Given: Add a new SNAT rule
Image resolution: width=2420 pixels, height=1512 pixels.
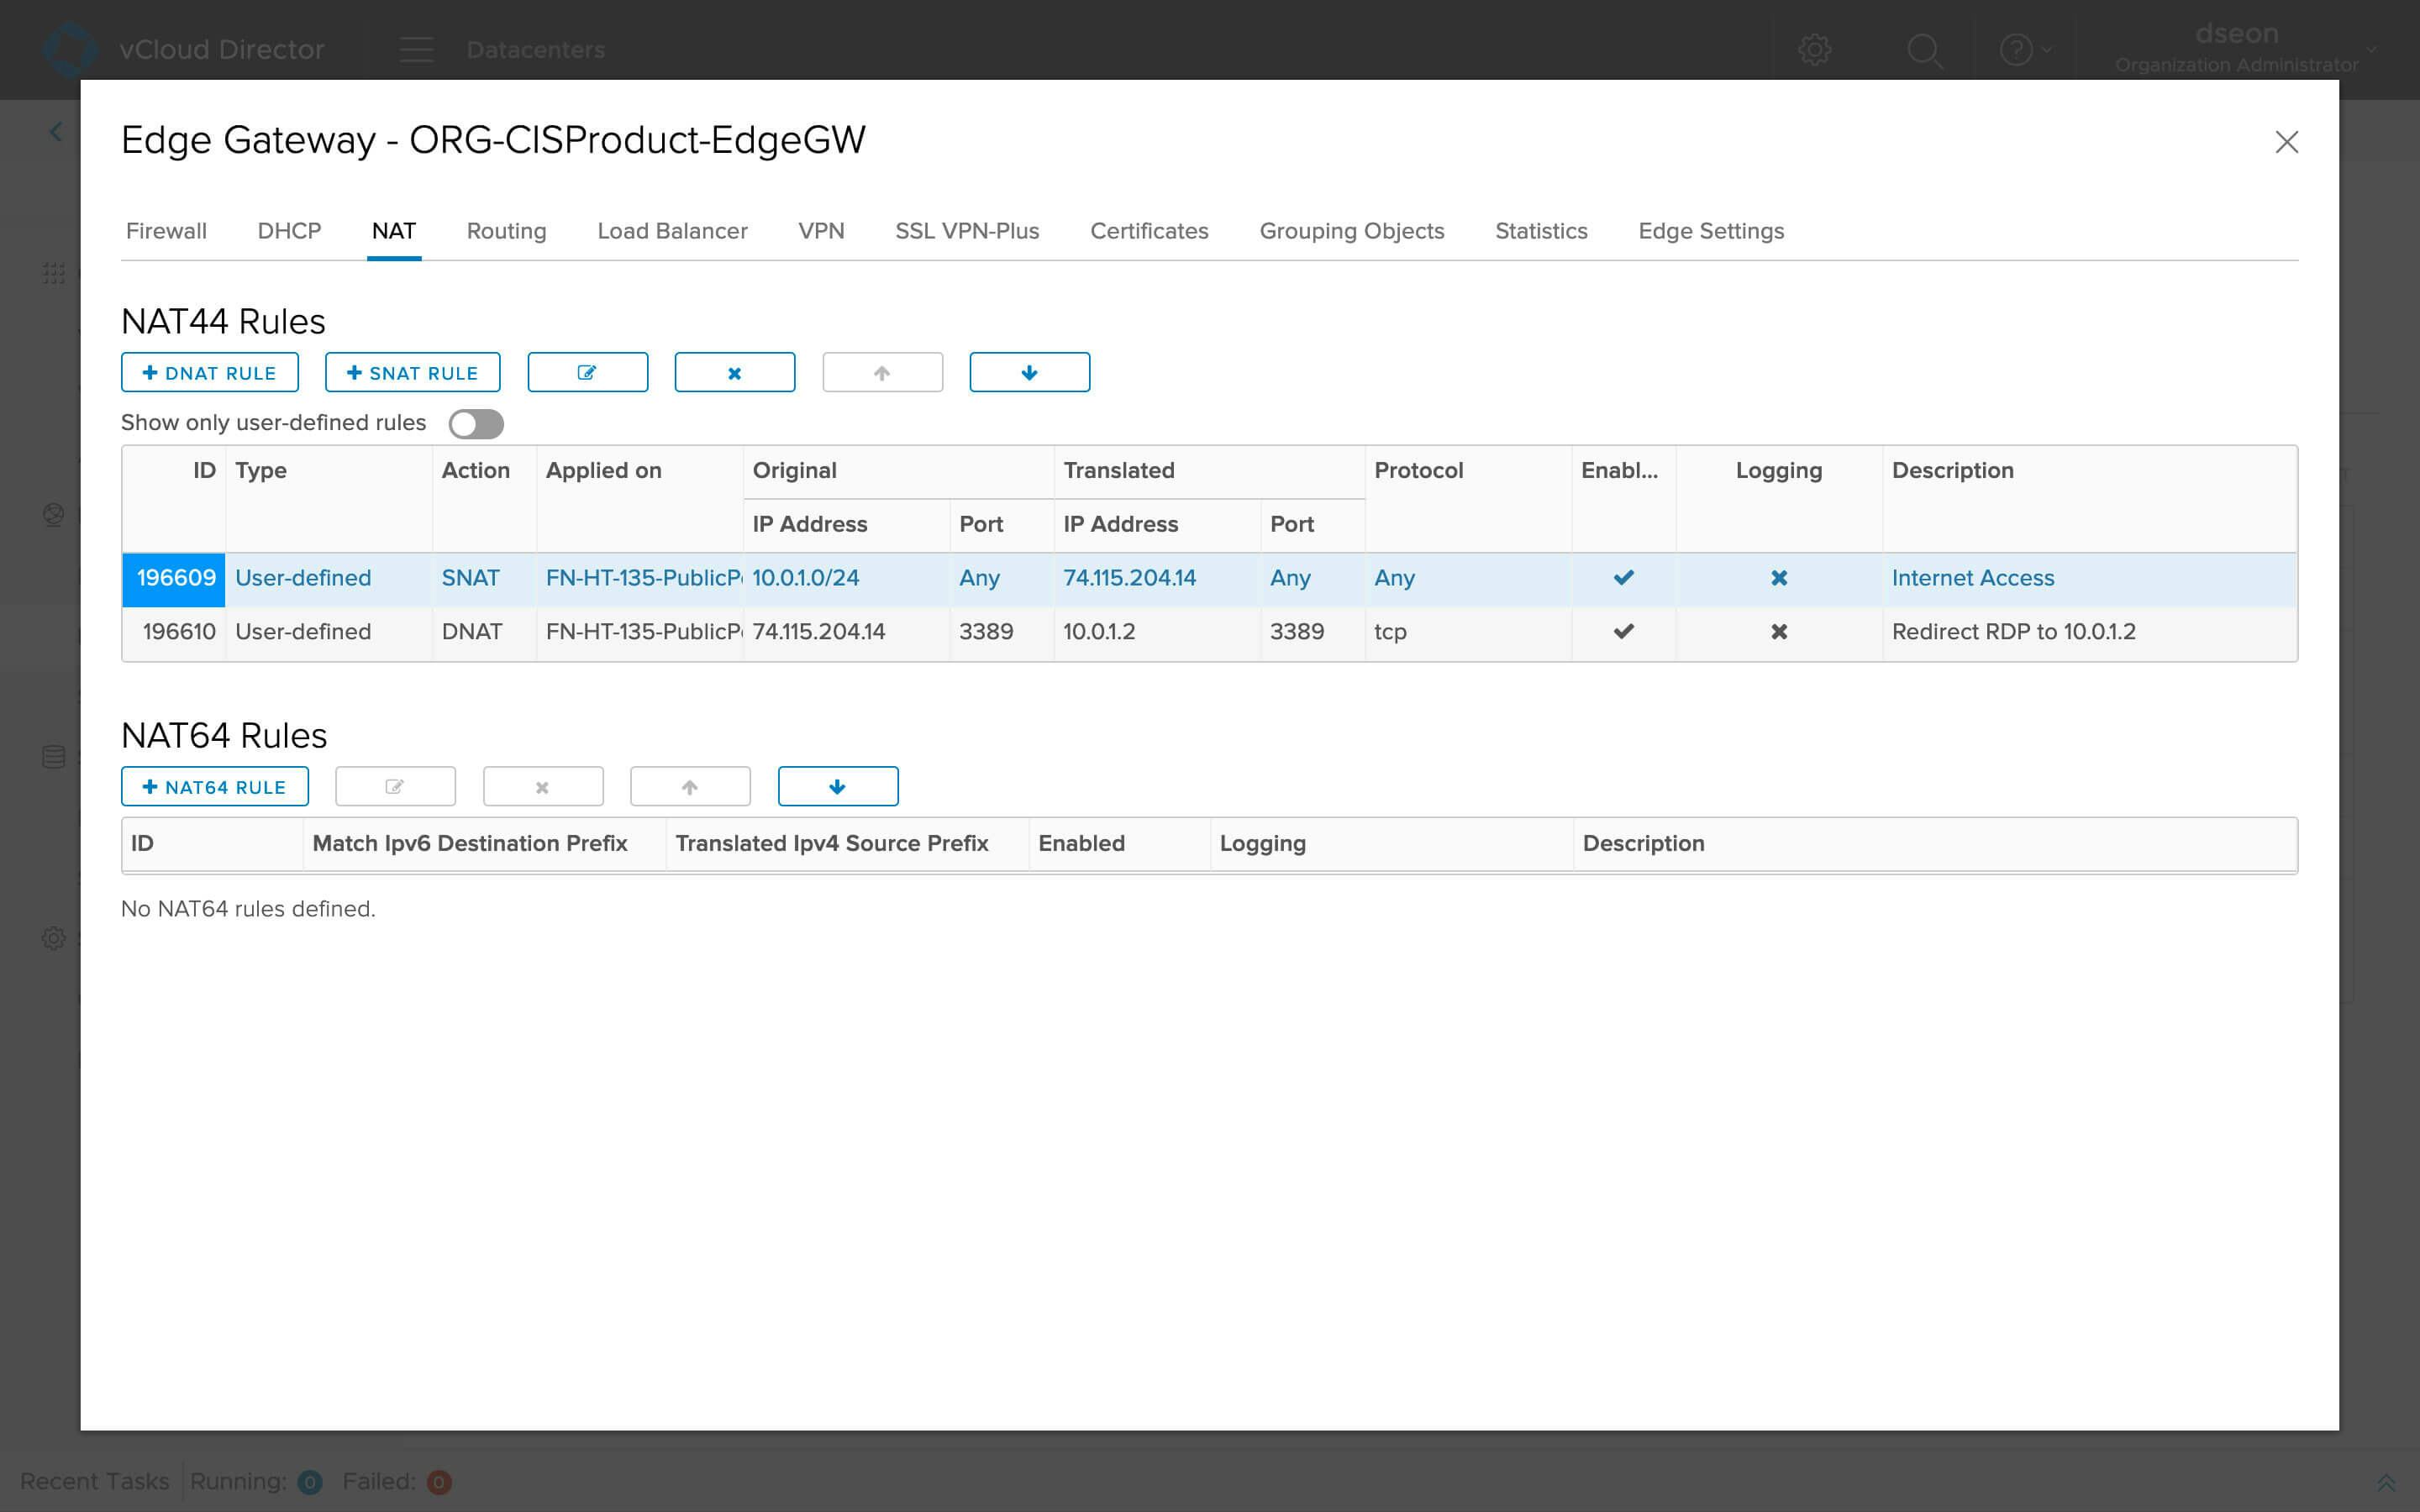Looking at the screenshot, I should 411,372.
